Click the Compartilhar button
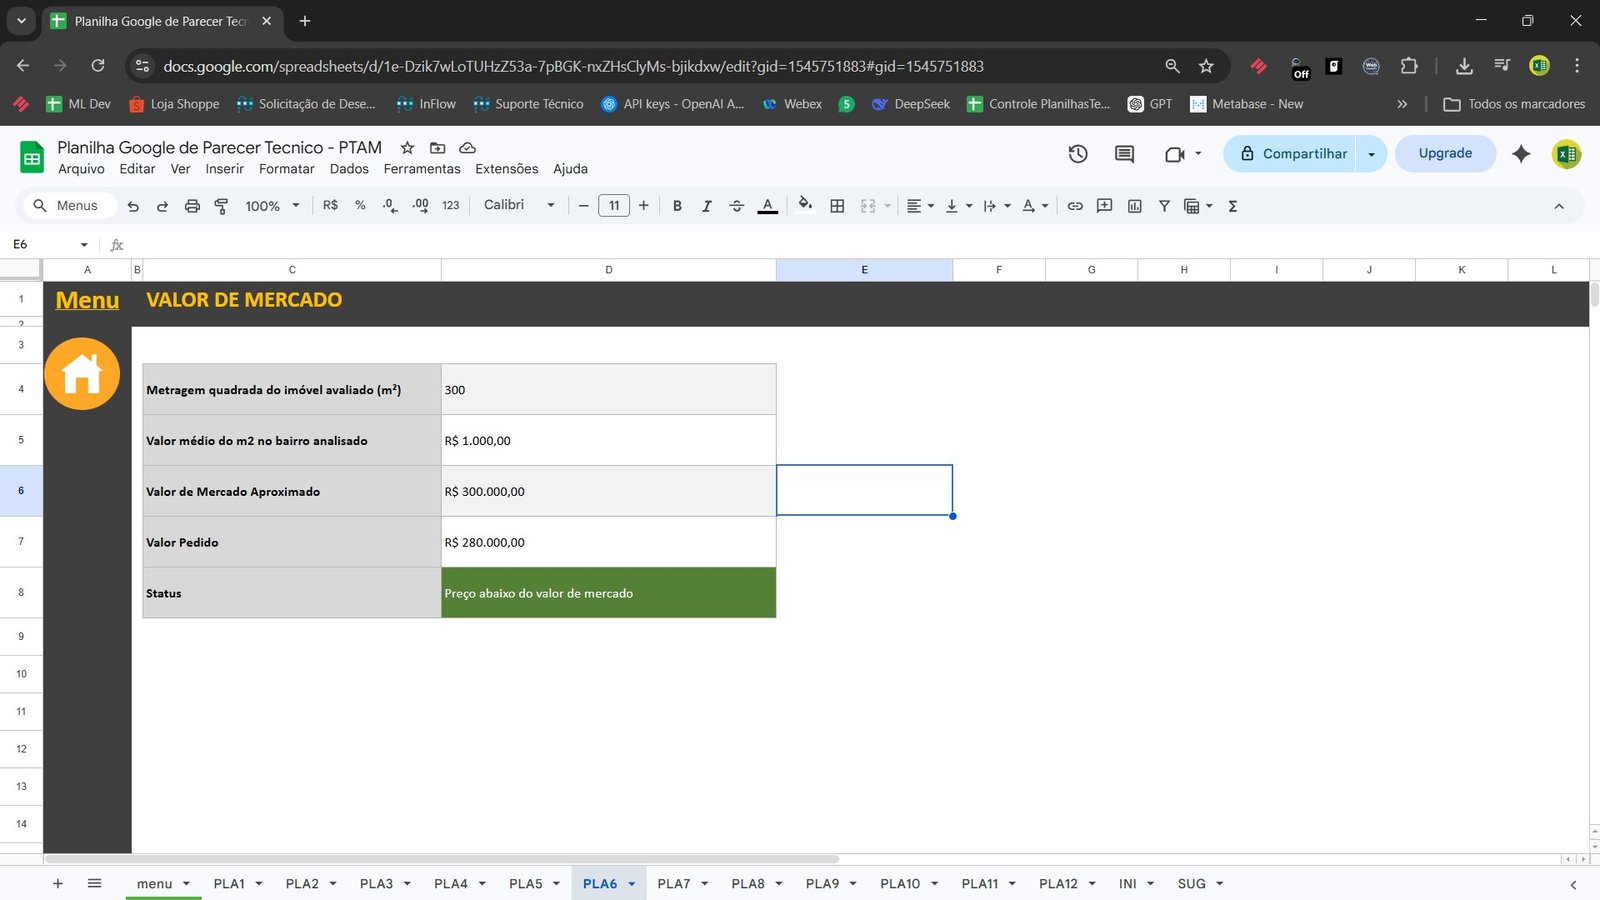The width and height of the screenshot is (1600, 900). coord(1303,153)
